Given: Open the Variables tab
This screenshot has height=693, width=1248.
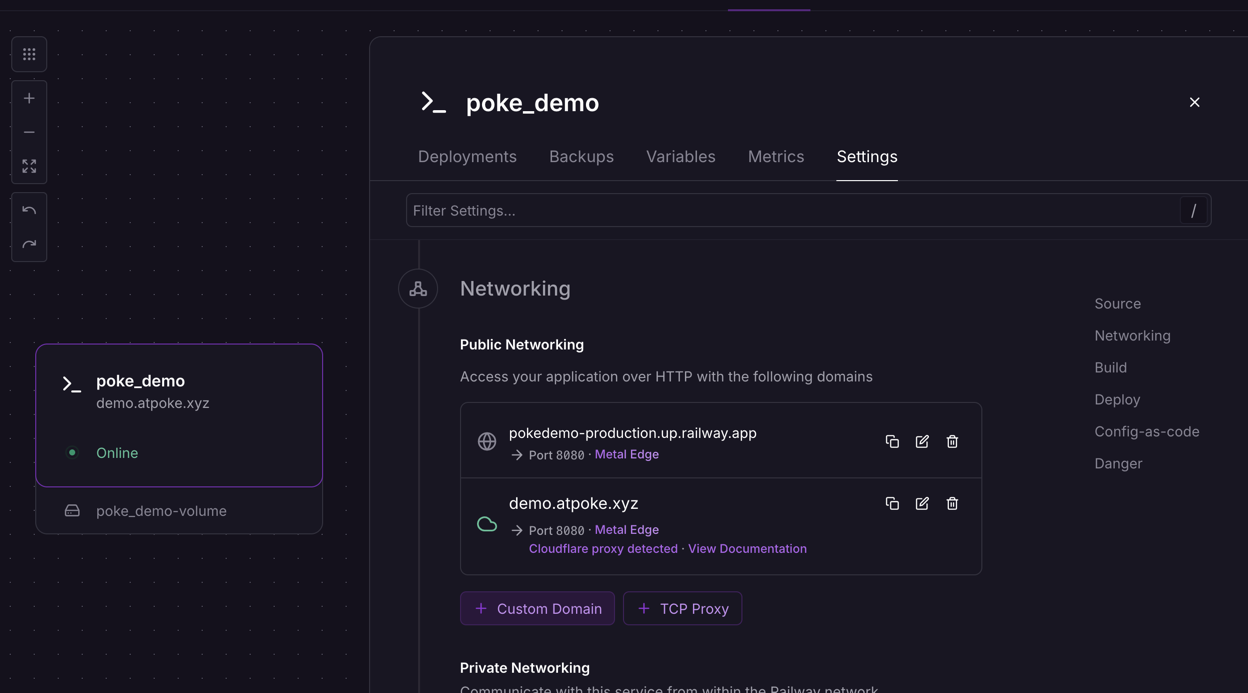Looking at the screenshot, I should coord(680,157).
